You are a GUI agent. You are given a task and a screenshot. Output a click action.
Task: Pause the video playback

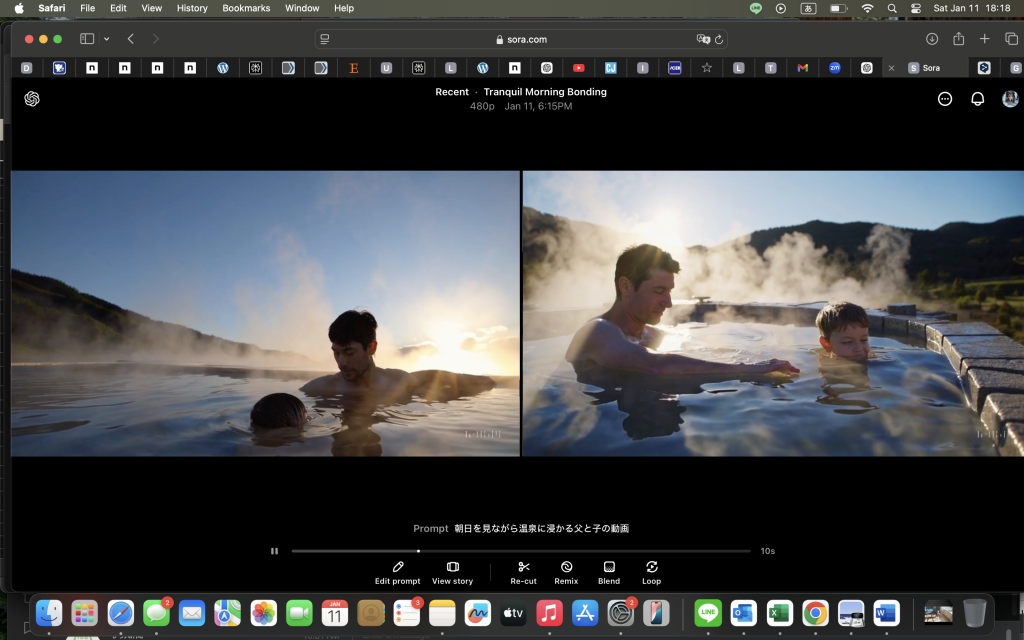274,551
